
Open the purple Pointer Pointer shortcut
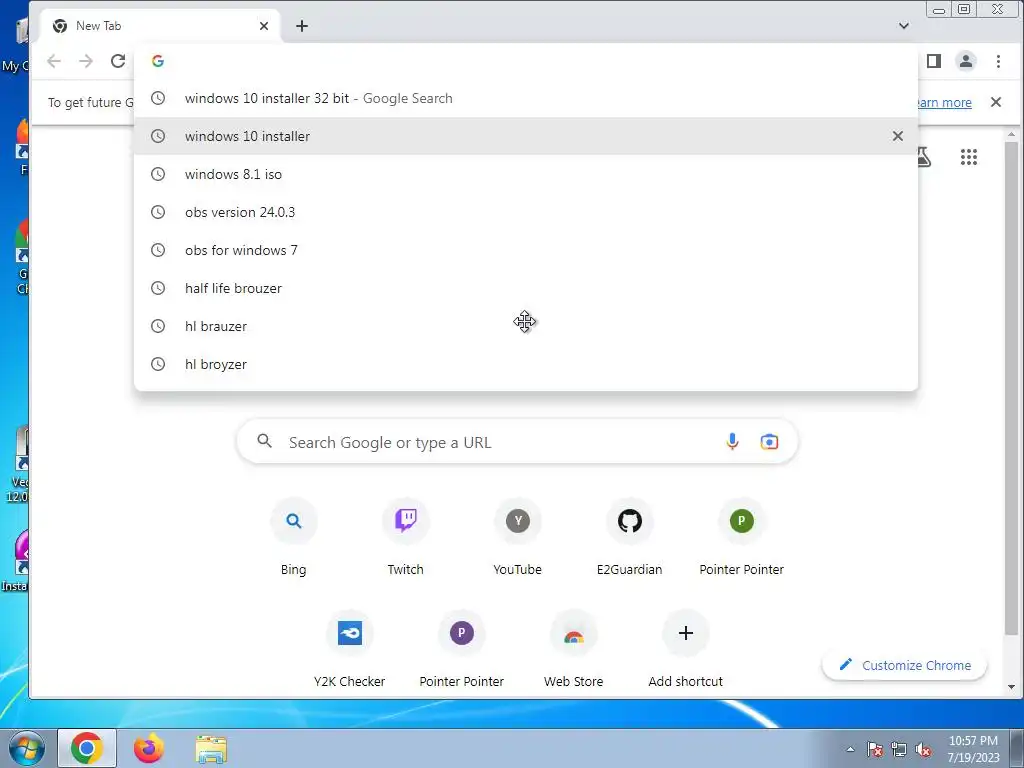(462, 650)
